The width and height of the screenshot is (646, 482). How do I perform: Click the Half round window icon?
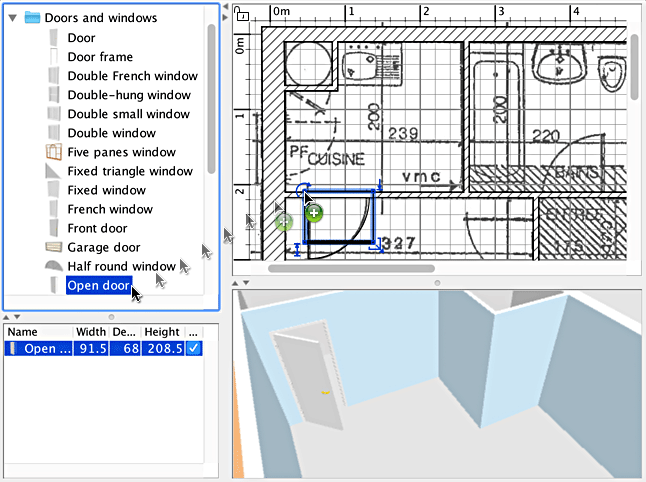(x=54, y=266)
